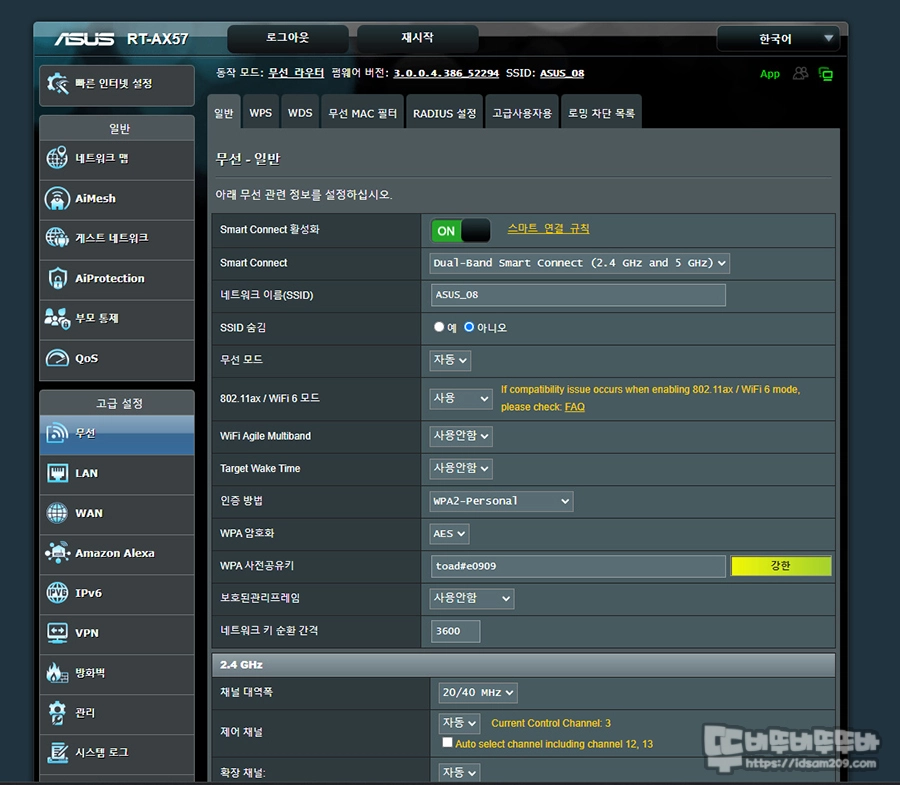Click the green network status icon in header
Screen dimensions: 900x785
(x=825, y=74)
